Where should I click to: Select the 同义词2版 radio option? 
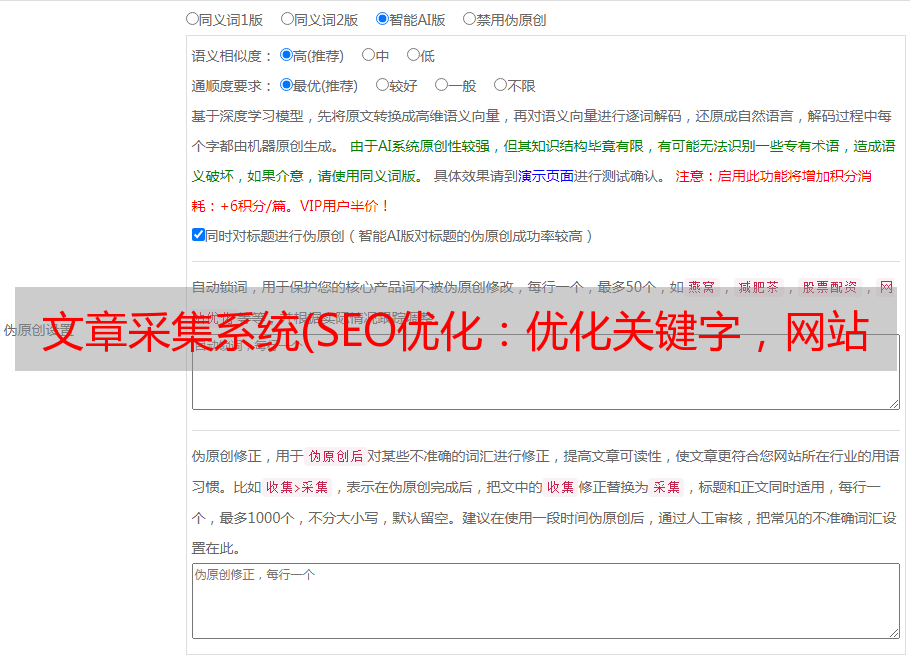287,19
